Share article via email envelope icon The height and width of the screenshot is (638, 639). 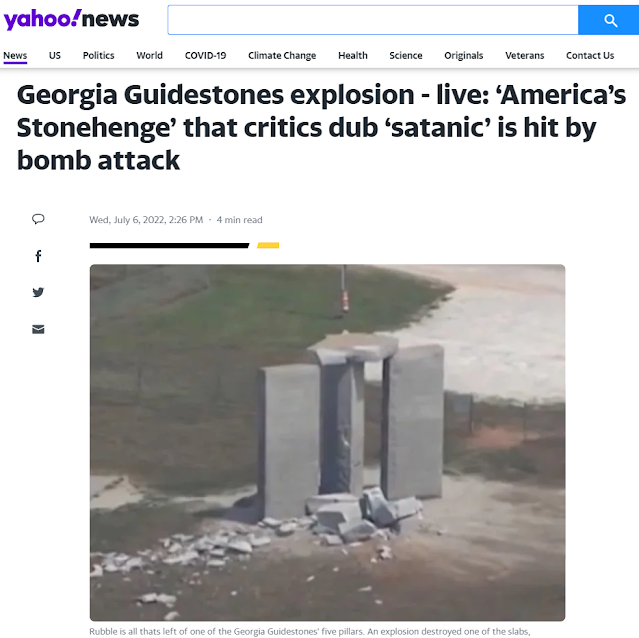coord(38,329)
